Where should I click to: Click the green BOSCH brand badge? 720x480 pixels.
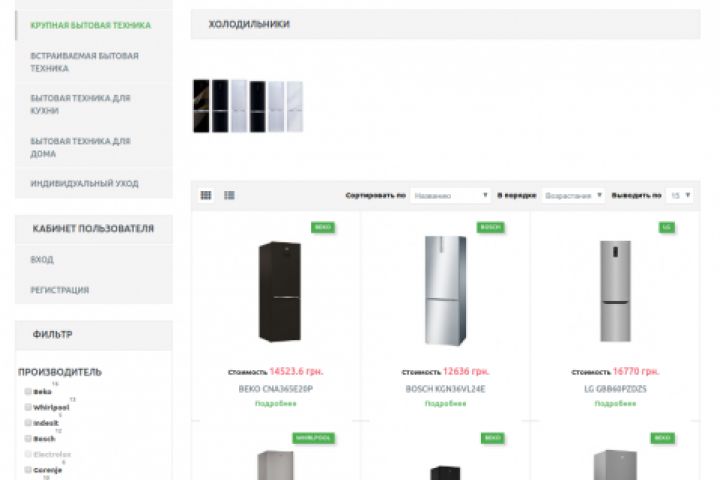(x=490, y=227)
